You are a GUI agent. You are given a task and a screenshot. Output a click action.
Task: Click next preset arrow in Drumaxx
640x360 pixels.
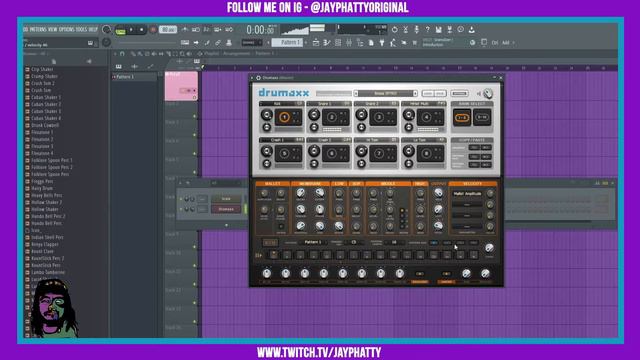click(415, 93)
